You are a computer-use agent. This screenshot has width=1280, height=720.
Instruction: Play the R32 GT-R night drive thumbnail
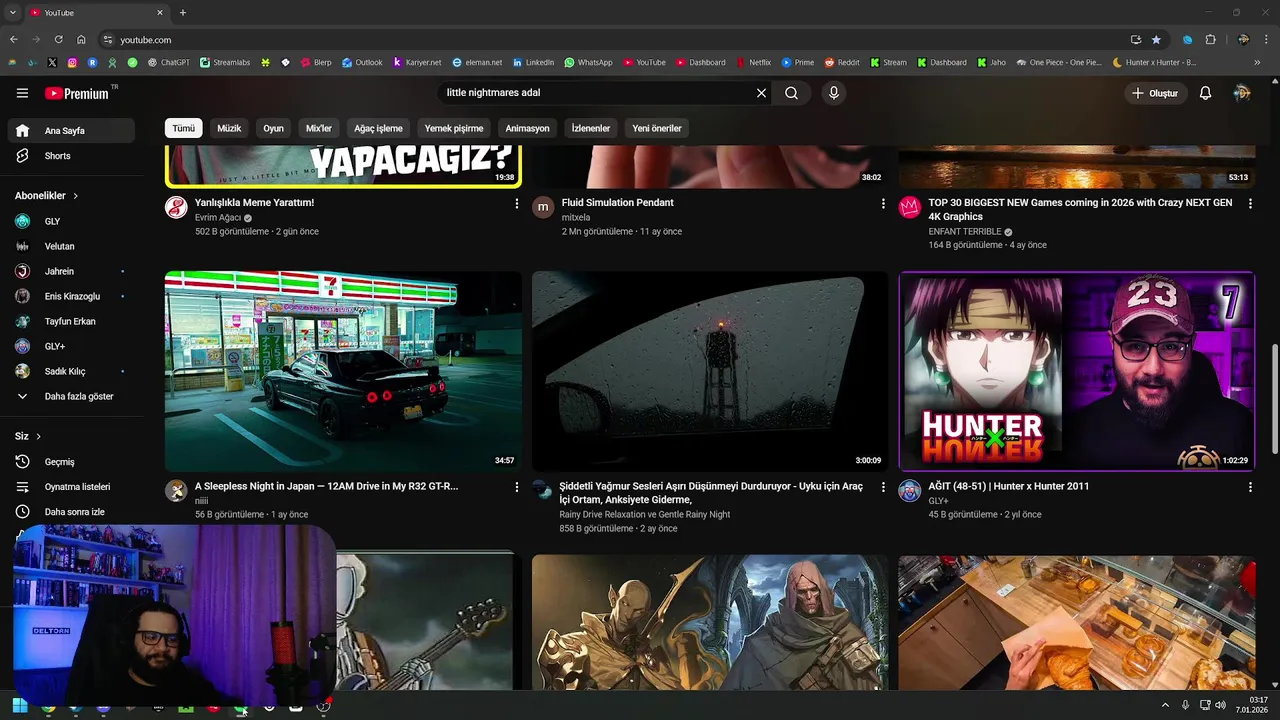point(343,371)
